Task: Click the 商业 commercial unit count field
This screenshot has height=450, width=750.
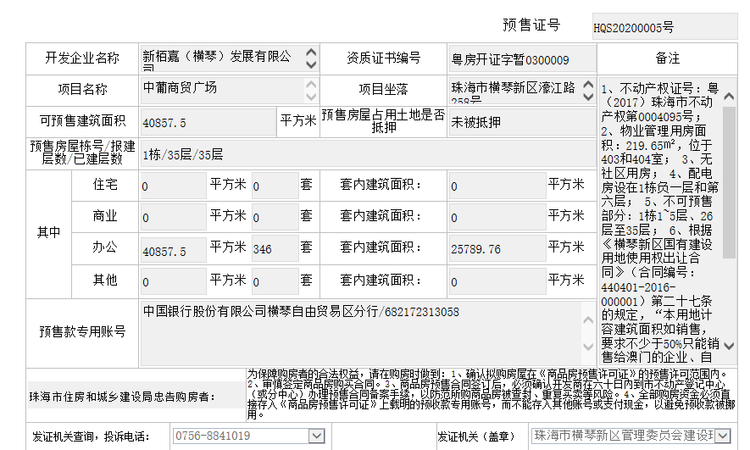Action: click(x=275, y=218)
